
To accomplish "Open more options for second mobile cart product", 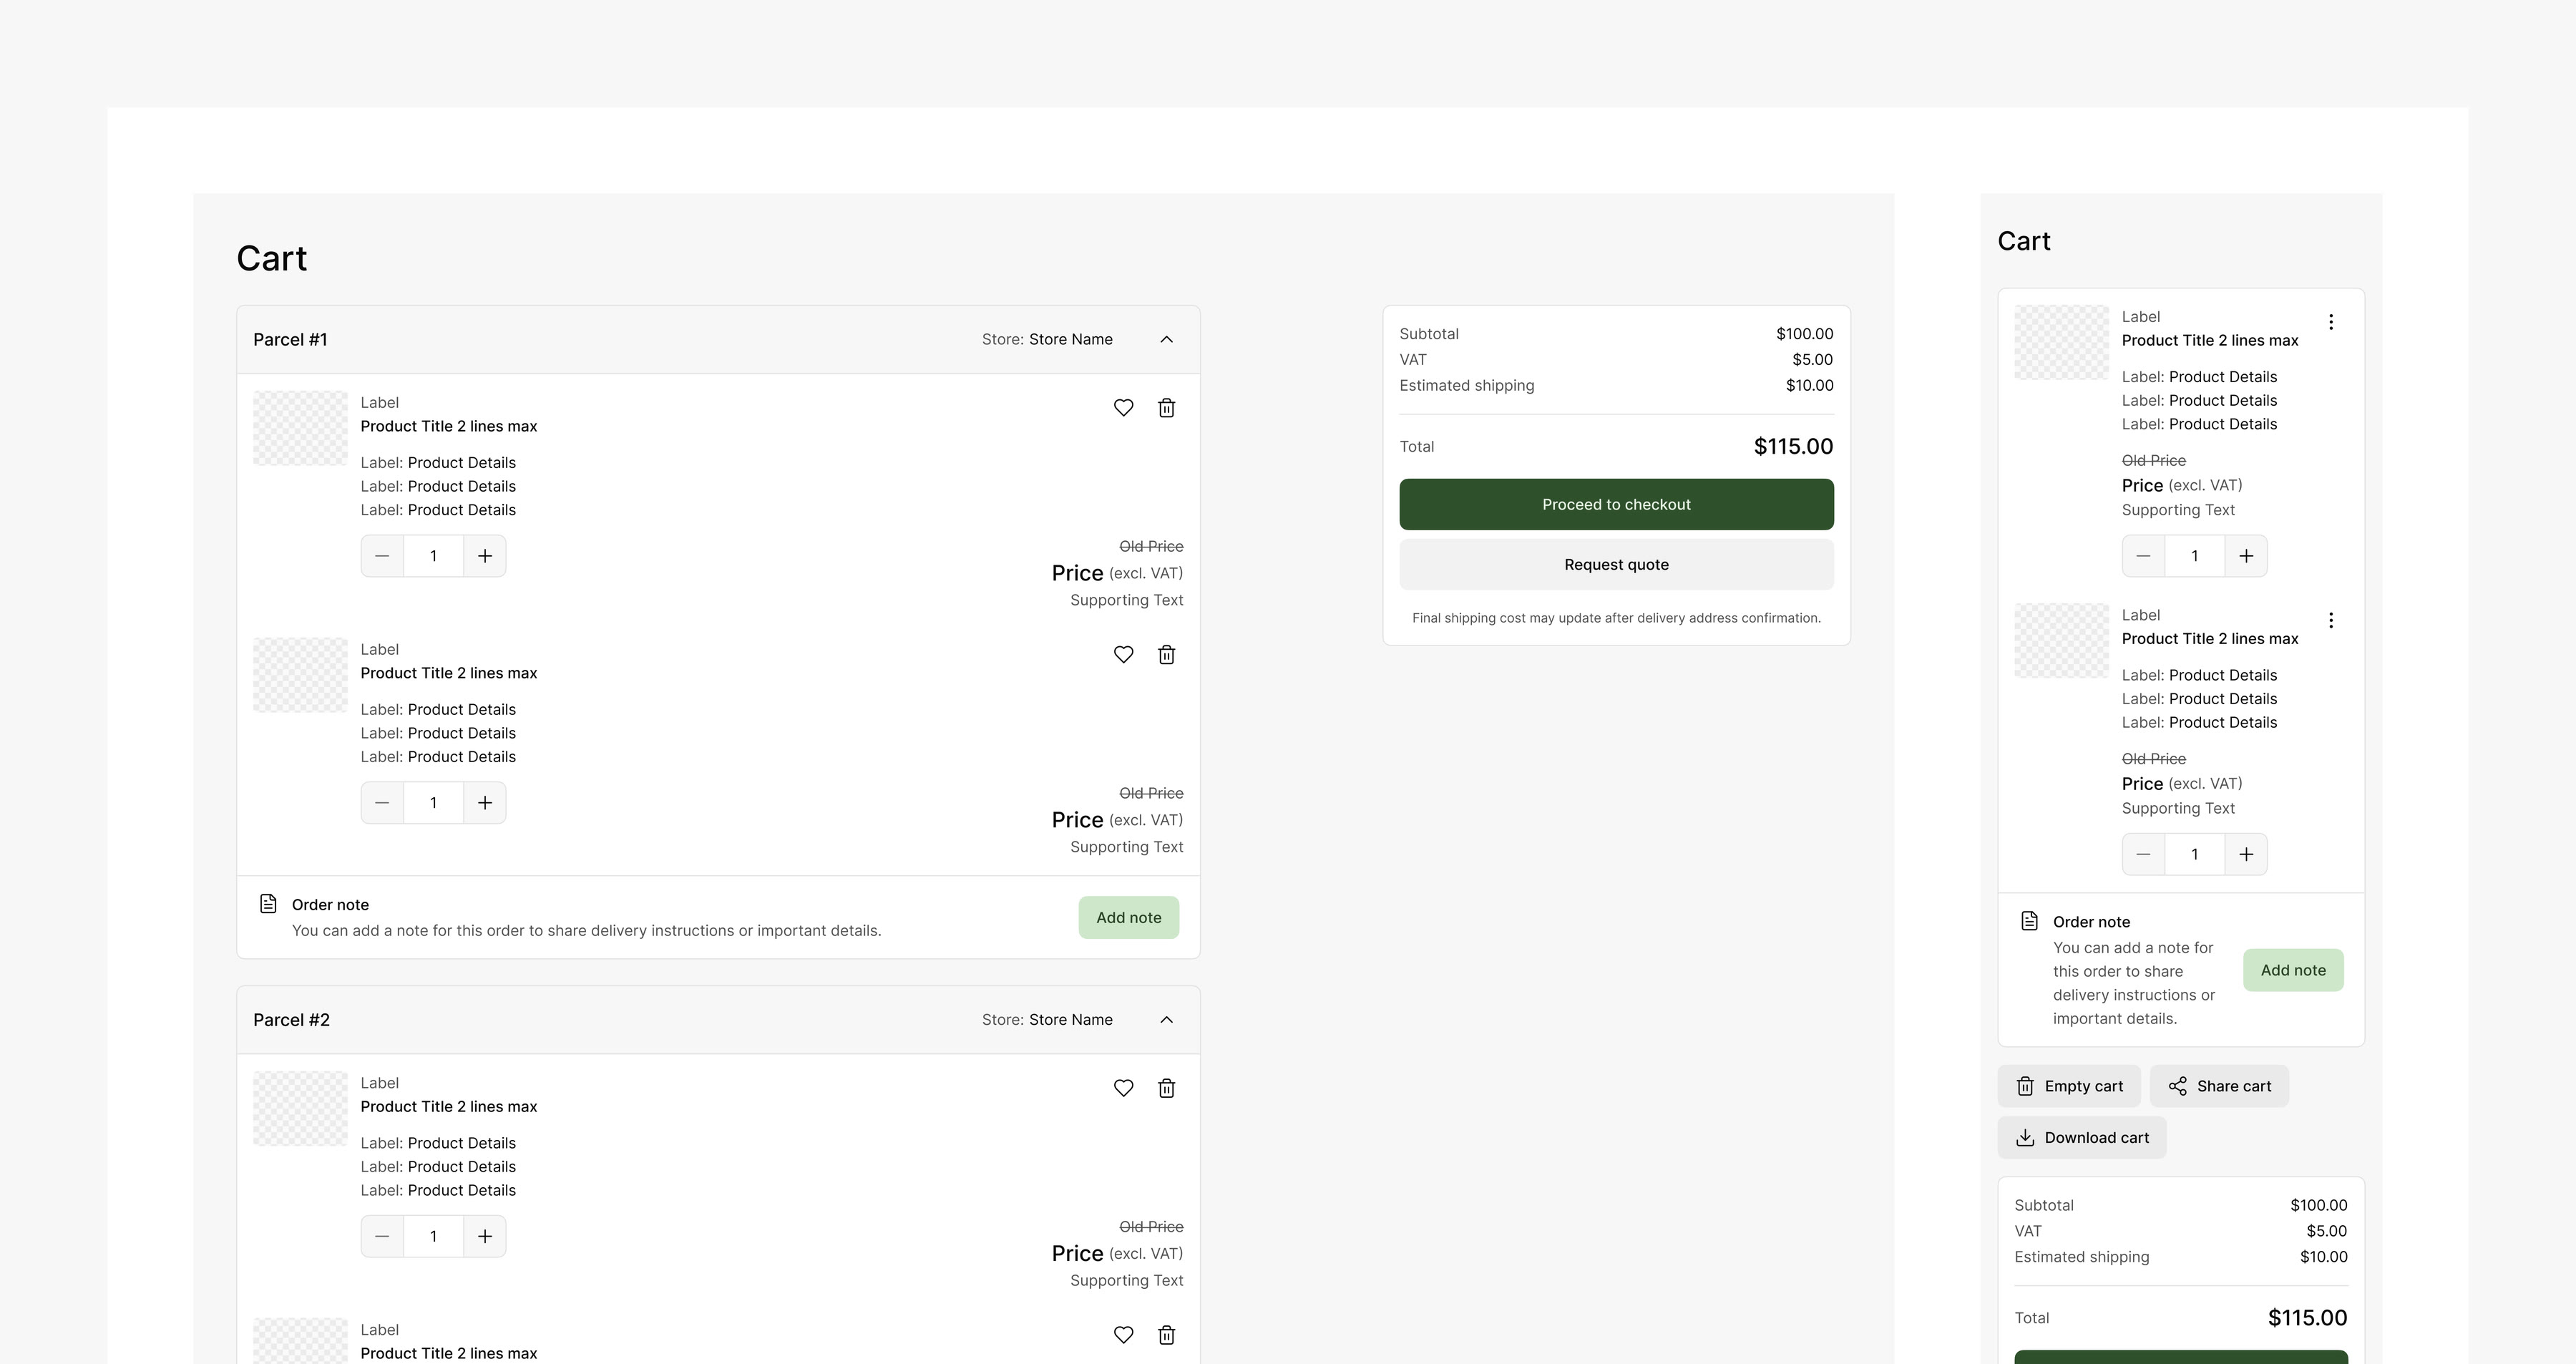I will pyautogui.click(x=2331, y=620).
